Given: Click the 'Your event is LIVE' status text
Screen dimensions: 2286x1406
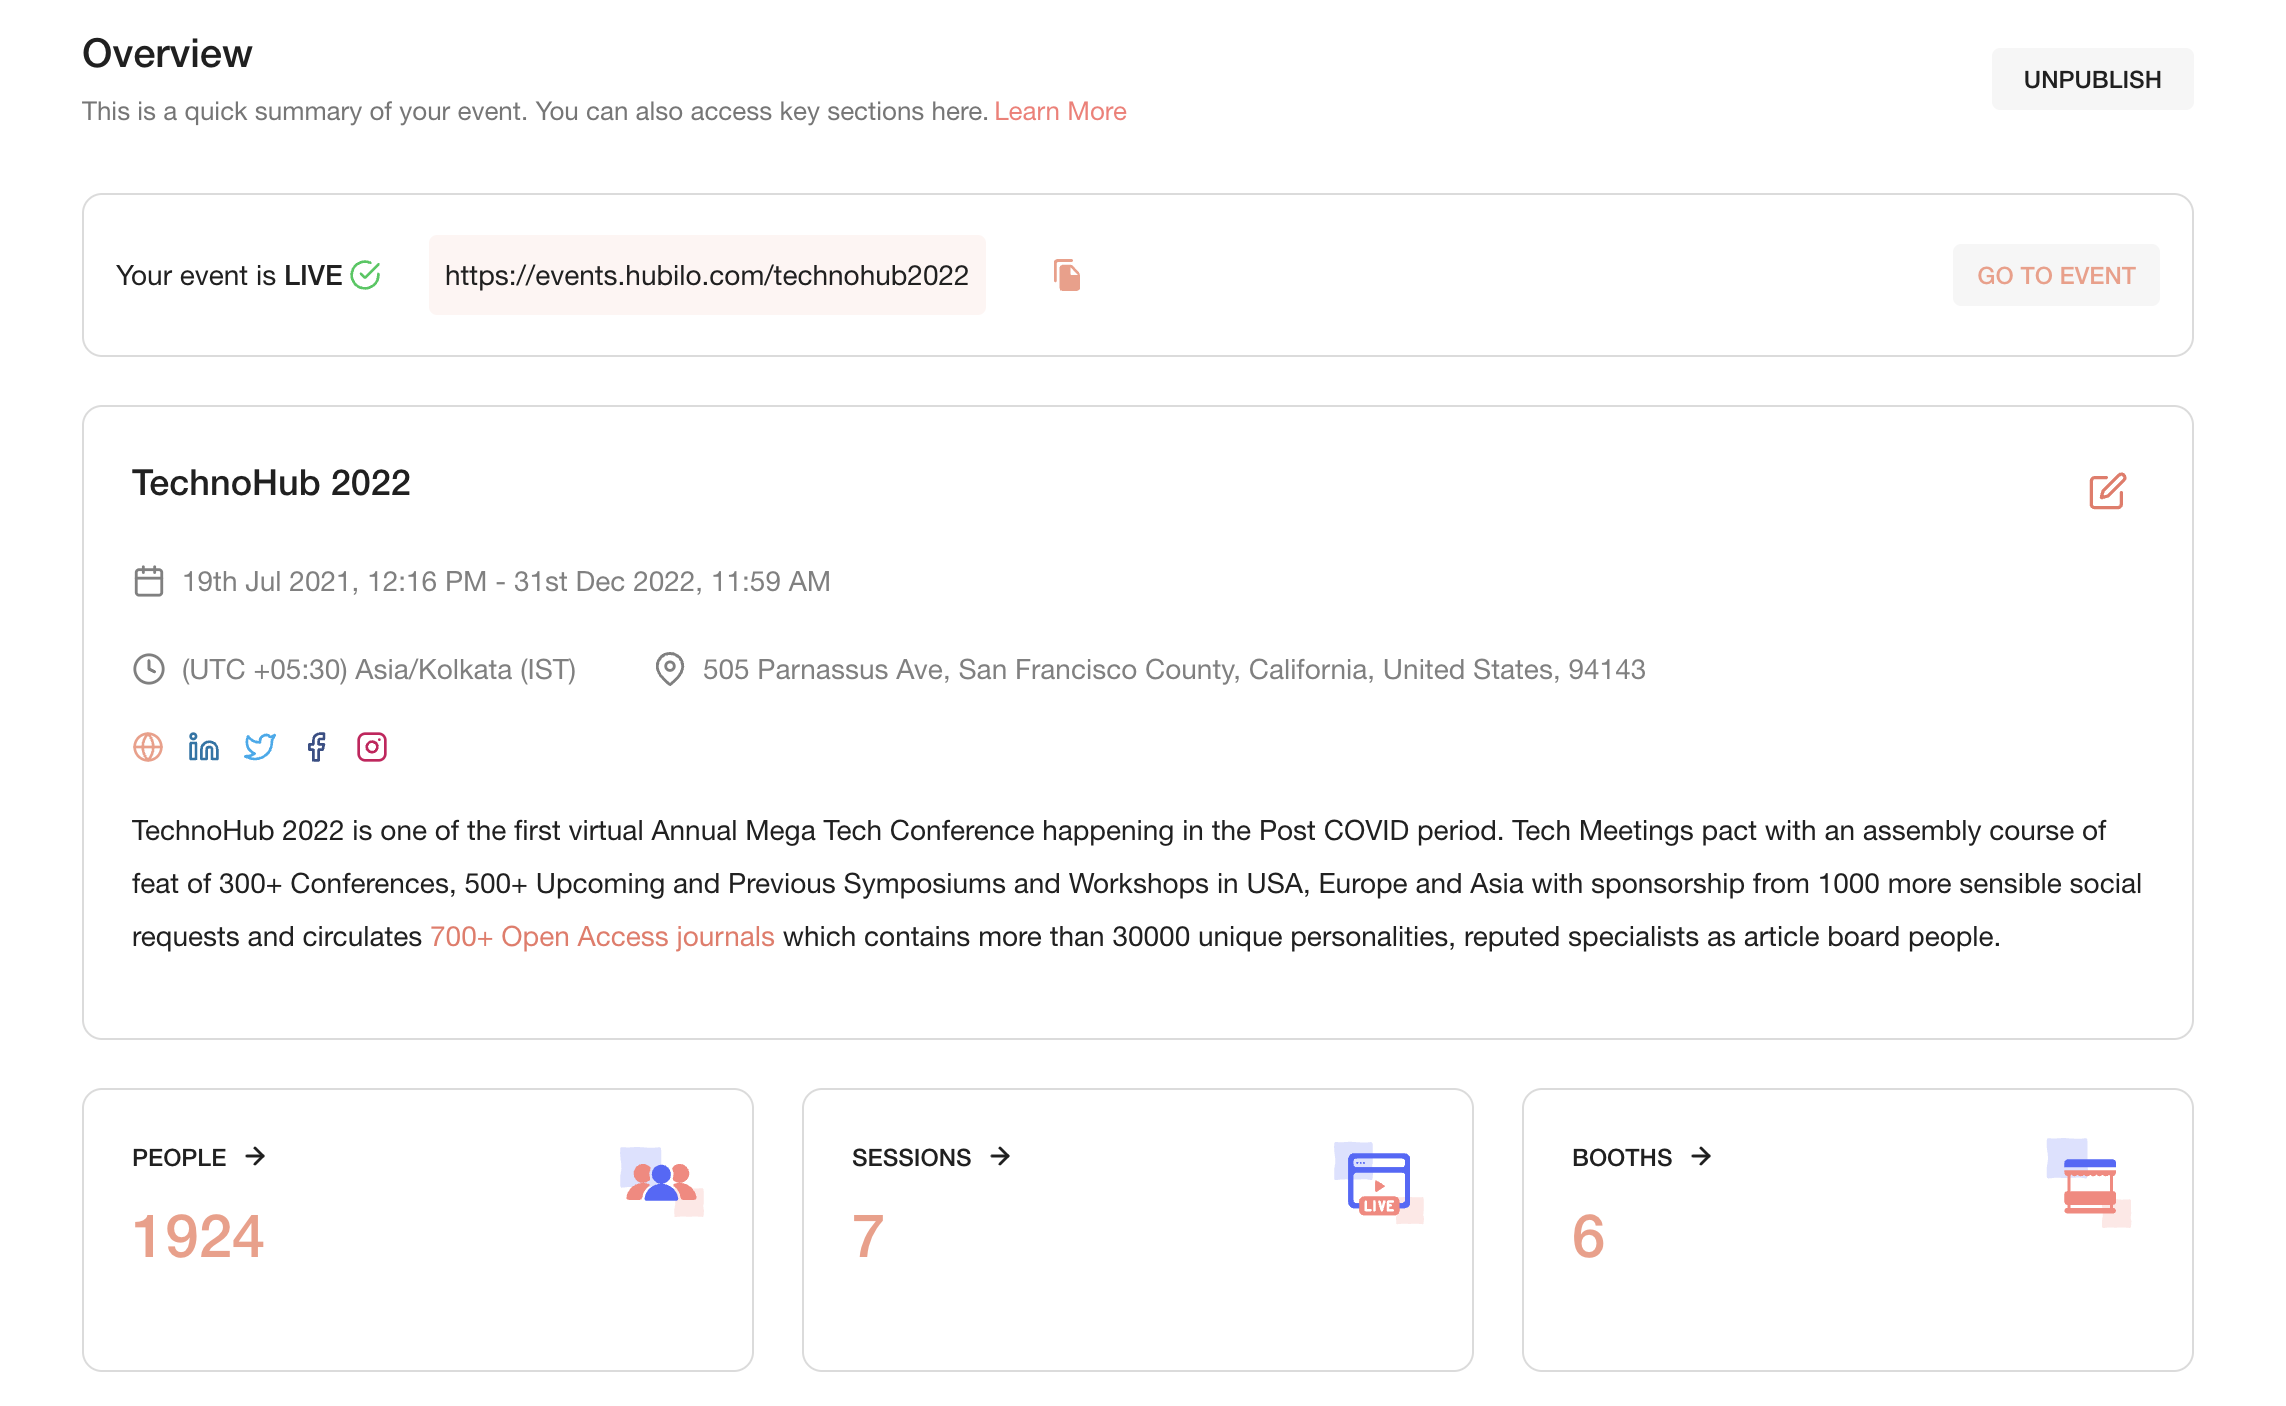Looking at the screenshot, I should (x=229, y=275).
